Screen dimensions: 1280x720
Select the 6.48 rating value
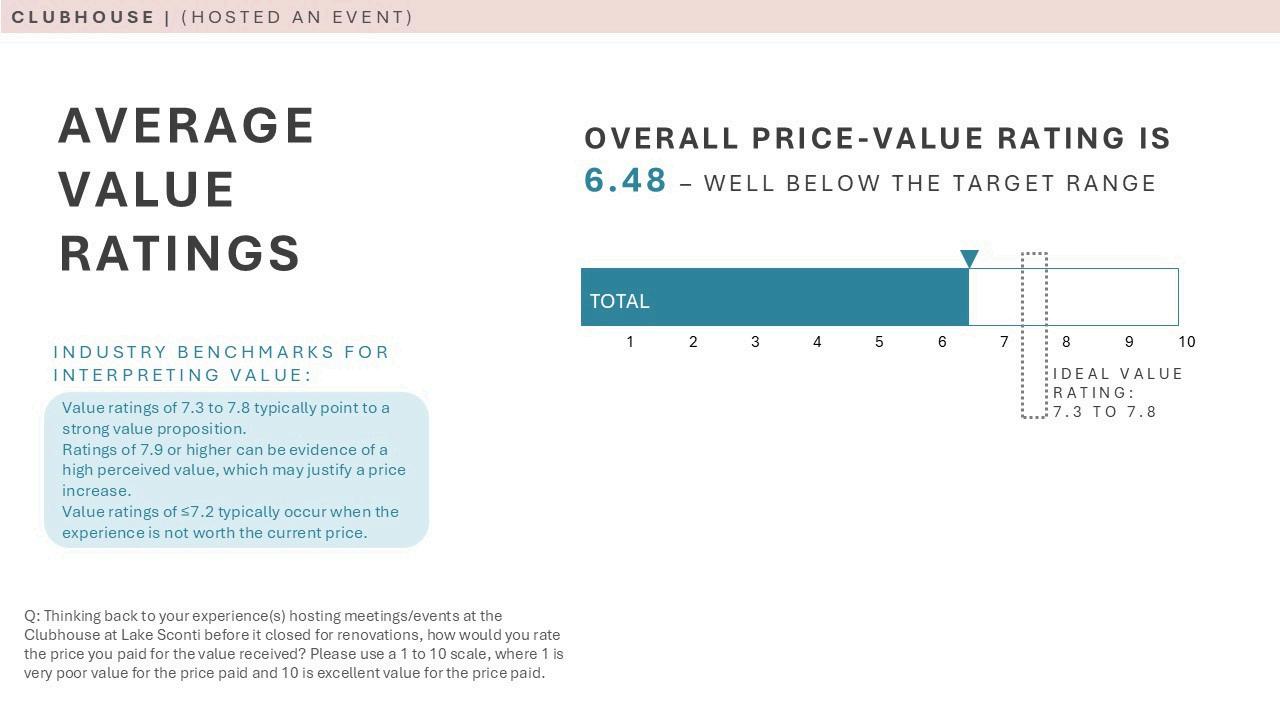coord(625,181)
